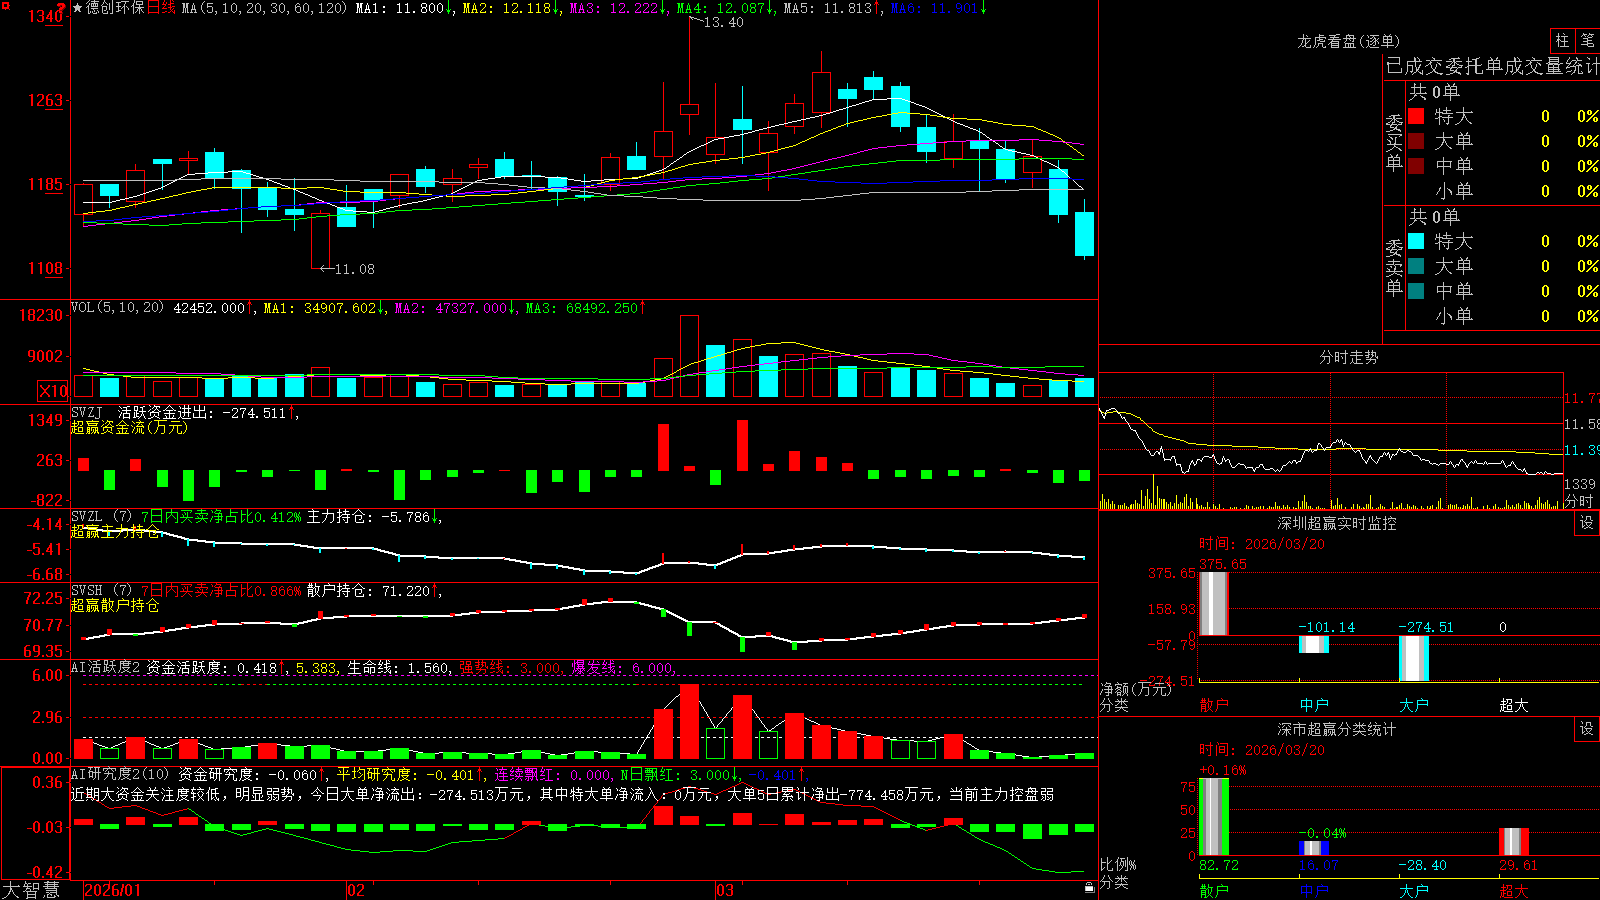Click green 散户 bar in 深市超赢分类统计
Image resolution: width=1600 pixels, height=900 pixels.
[1213, 816]
